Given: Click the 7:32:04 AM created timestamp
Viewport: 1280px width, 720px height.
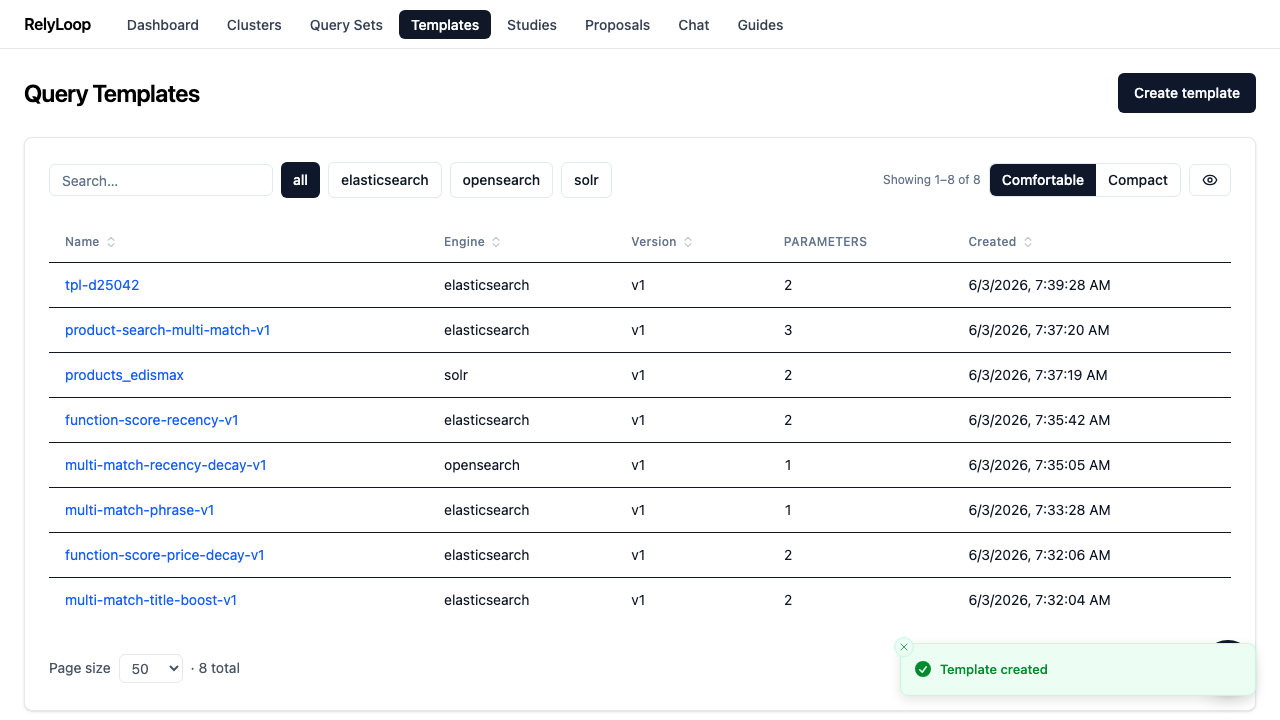Looking at the screenshot, I should click(1039, 600).
